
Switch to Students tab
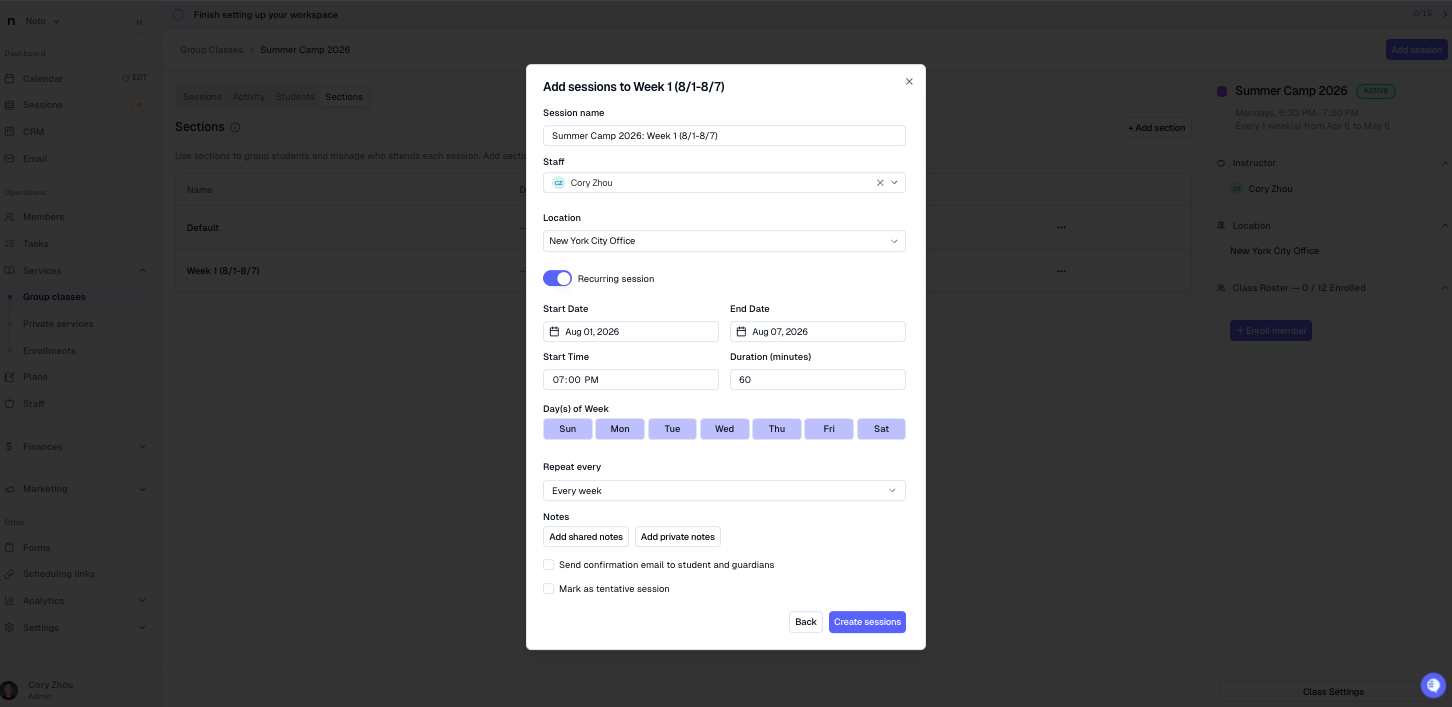[x=295, y=97]
